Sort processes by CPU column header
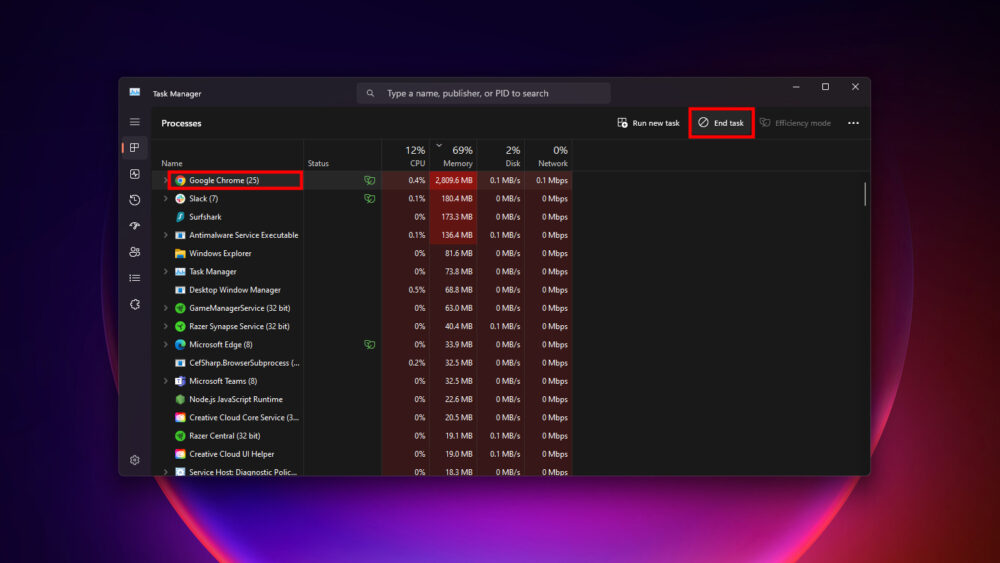The height and width of the screenshot is (563, 1000). coord(416,163)
